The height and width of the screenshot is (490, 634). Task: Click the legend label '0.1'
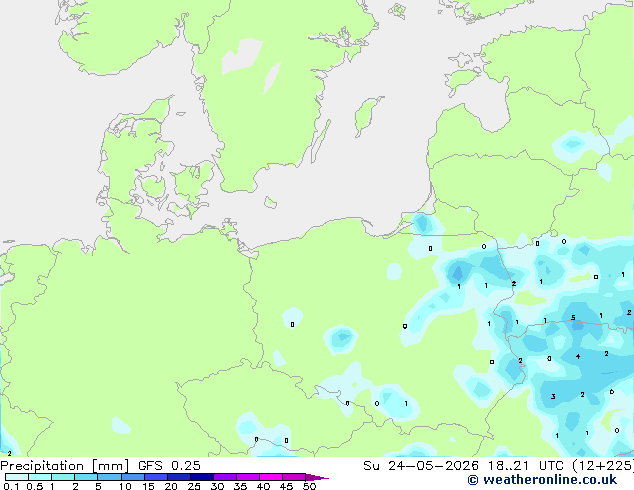coord(11,486)
